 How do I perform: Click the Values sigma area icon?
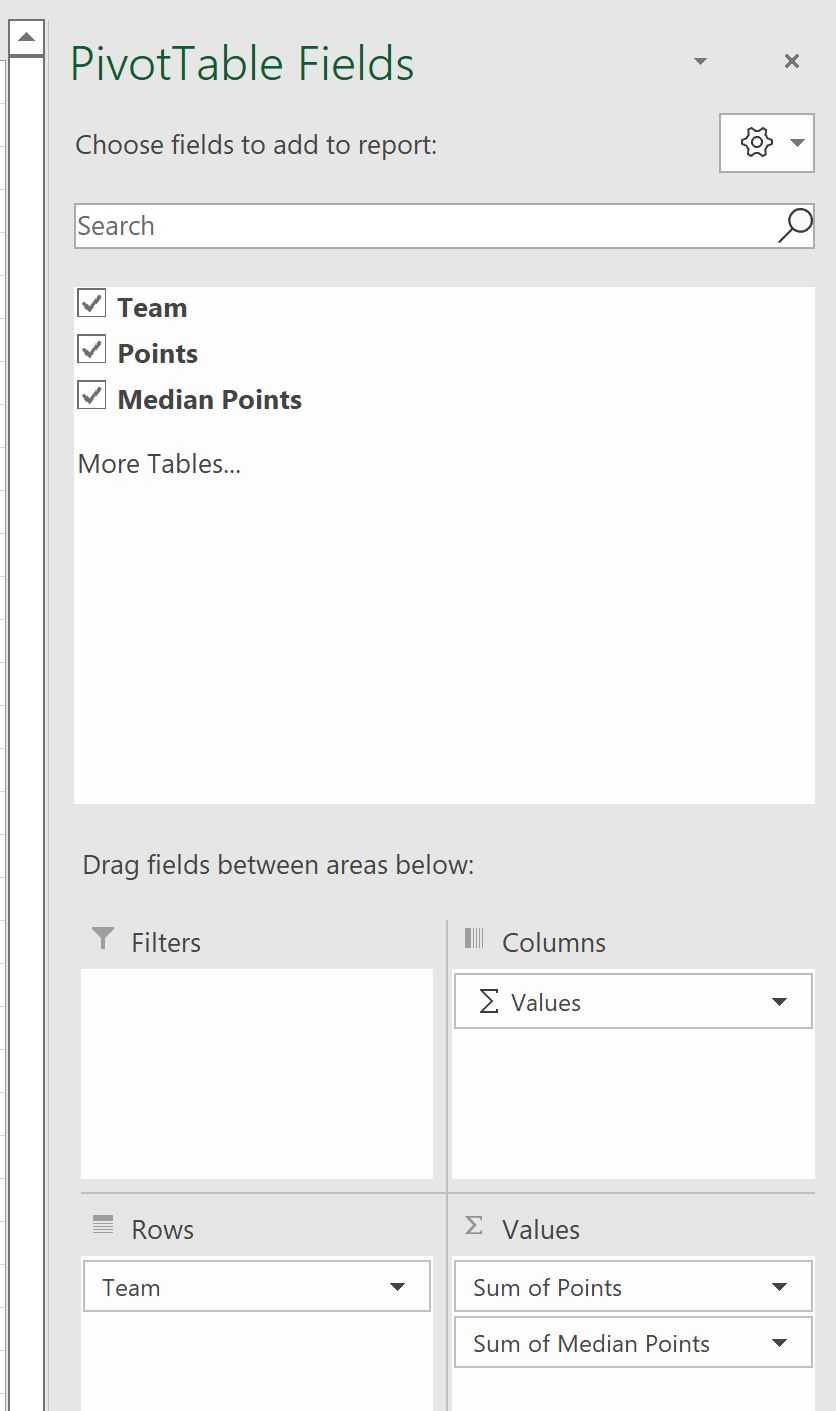pyautogui.click(x=474, y=1226)
